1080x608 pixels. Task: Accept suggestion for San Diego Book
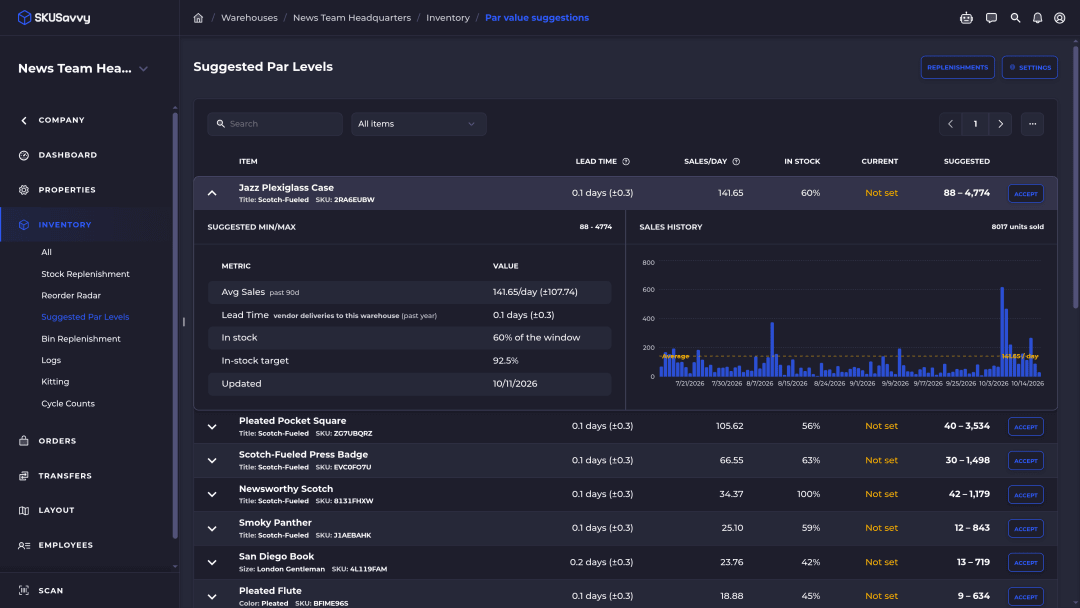(x=1026, y=563)
